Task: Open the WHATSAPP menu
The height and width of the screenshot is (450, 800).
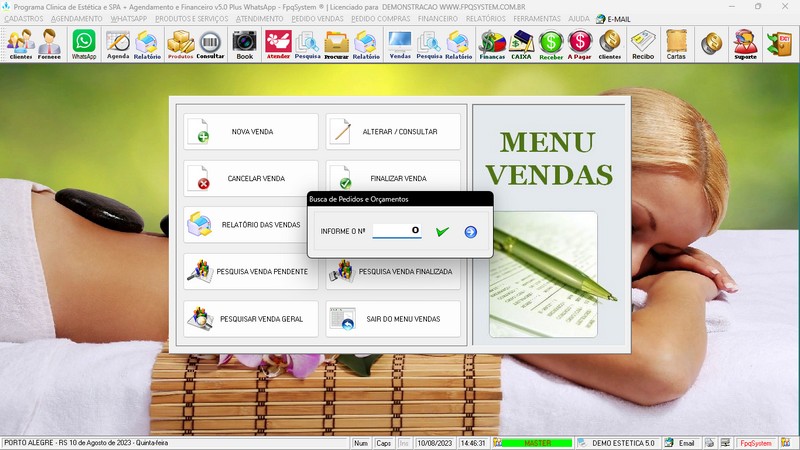Action: point(129,19)
